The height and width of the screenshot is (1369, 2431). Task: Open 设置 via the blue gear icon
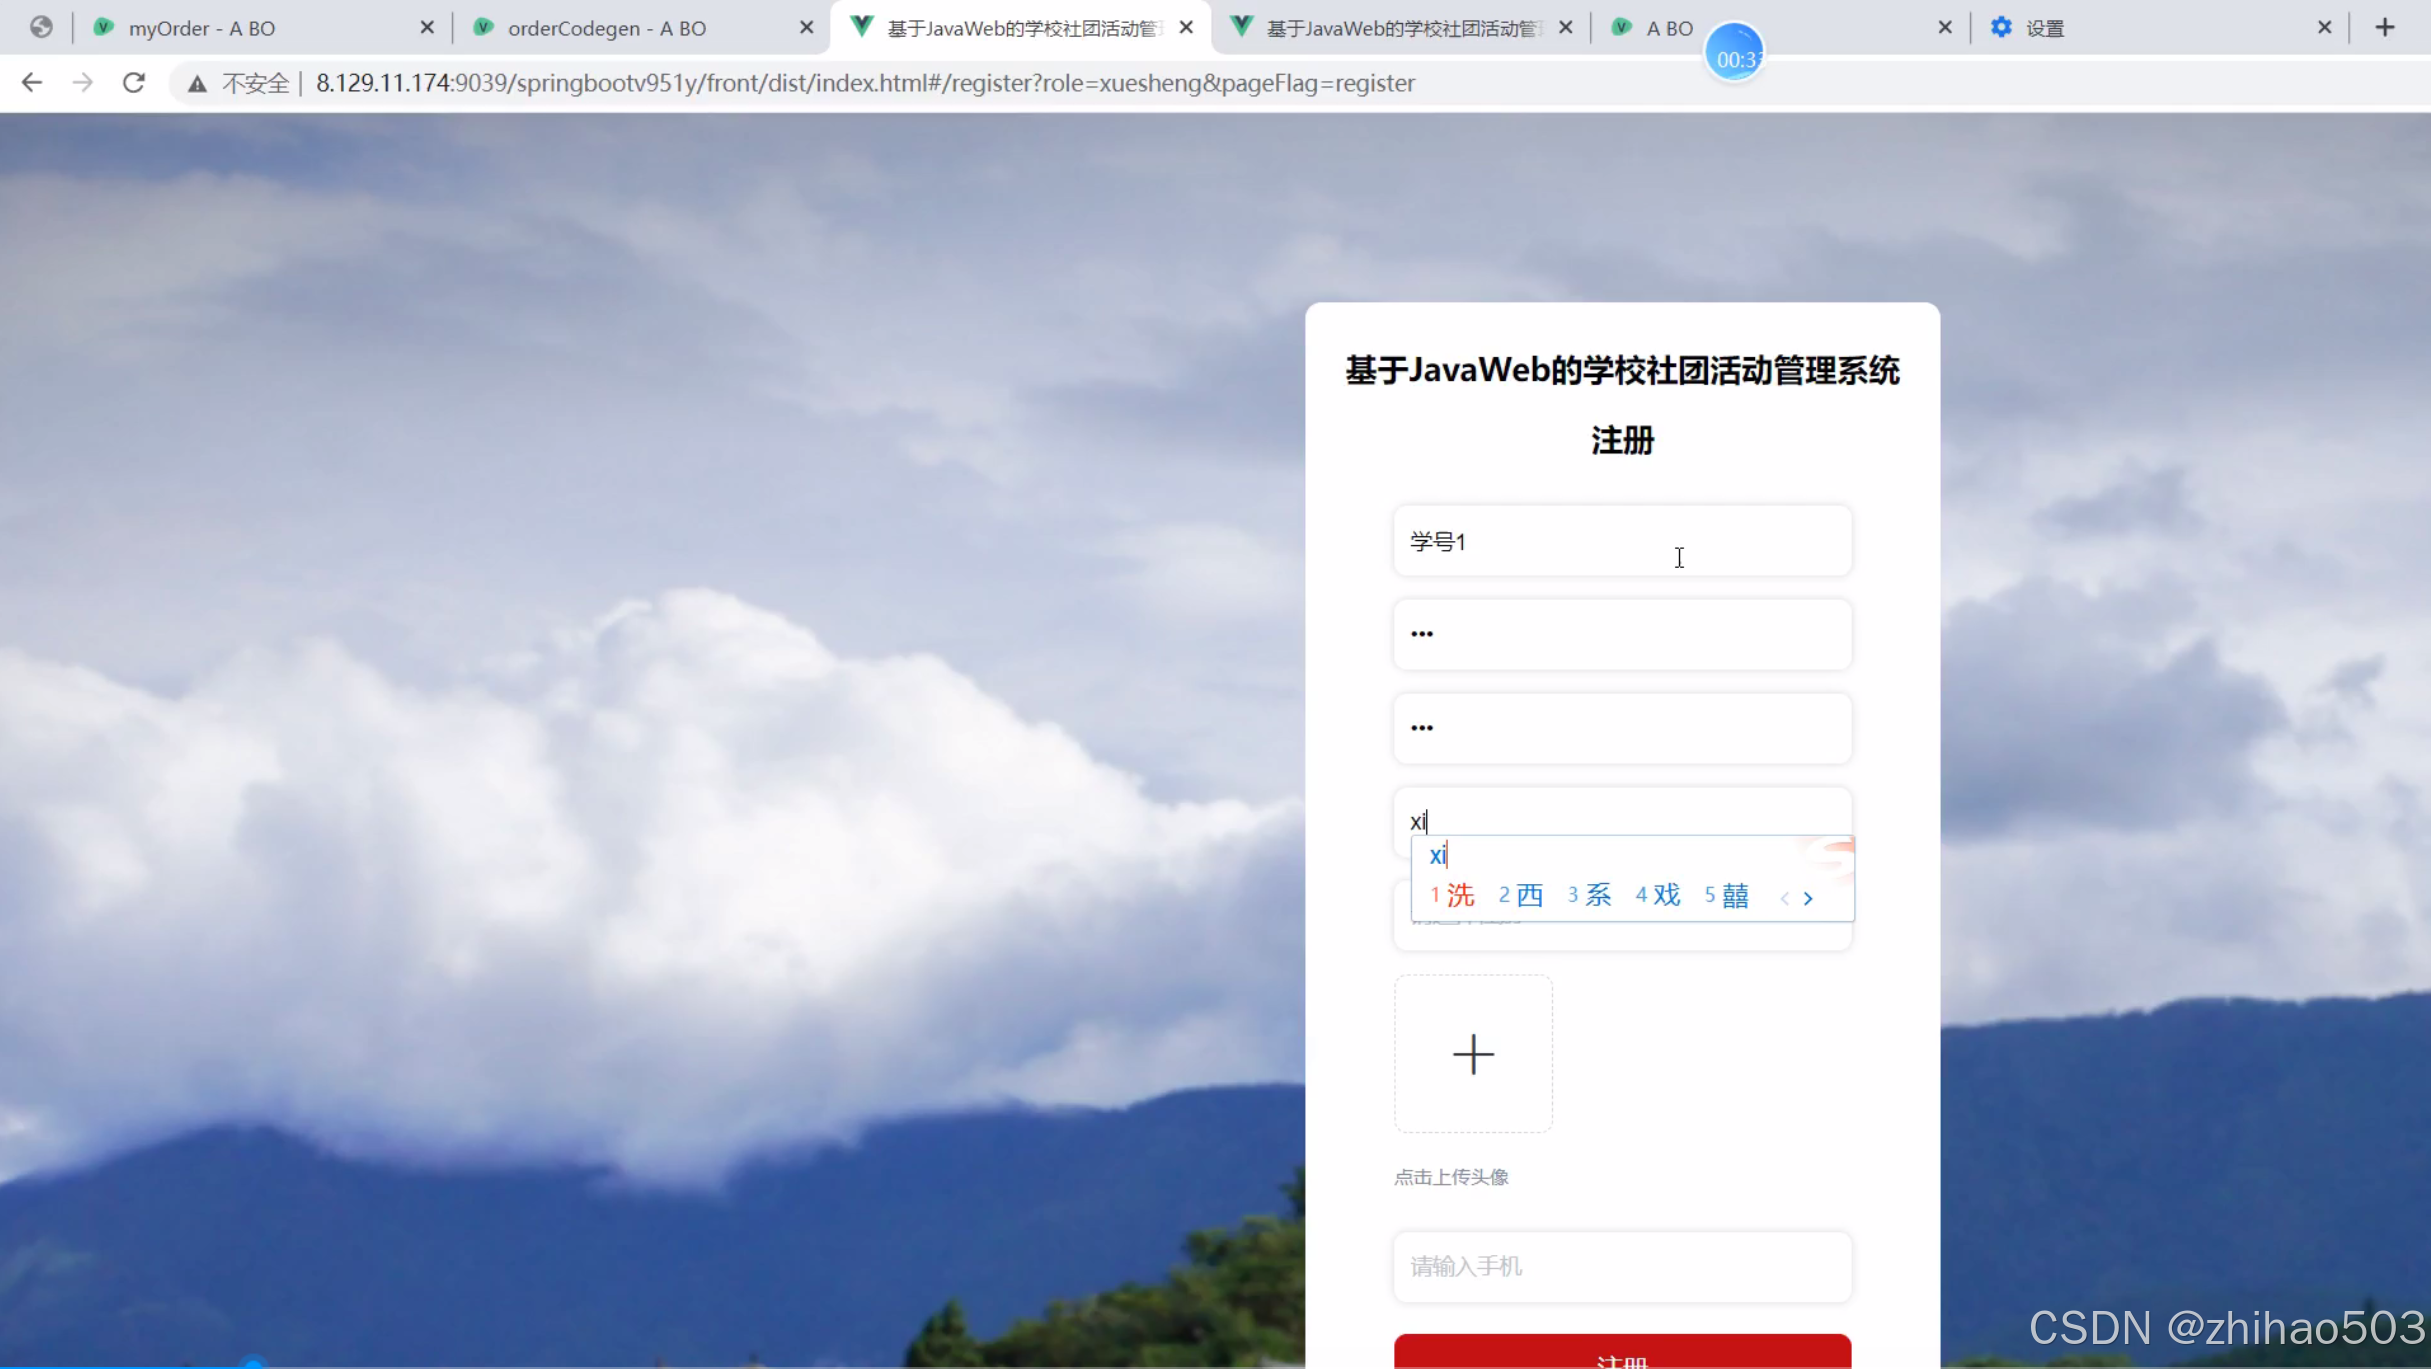(x=2000, y=27)
